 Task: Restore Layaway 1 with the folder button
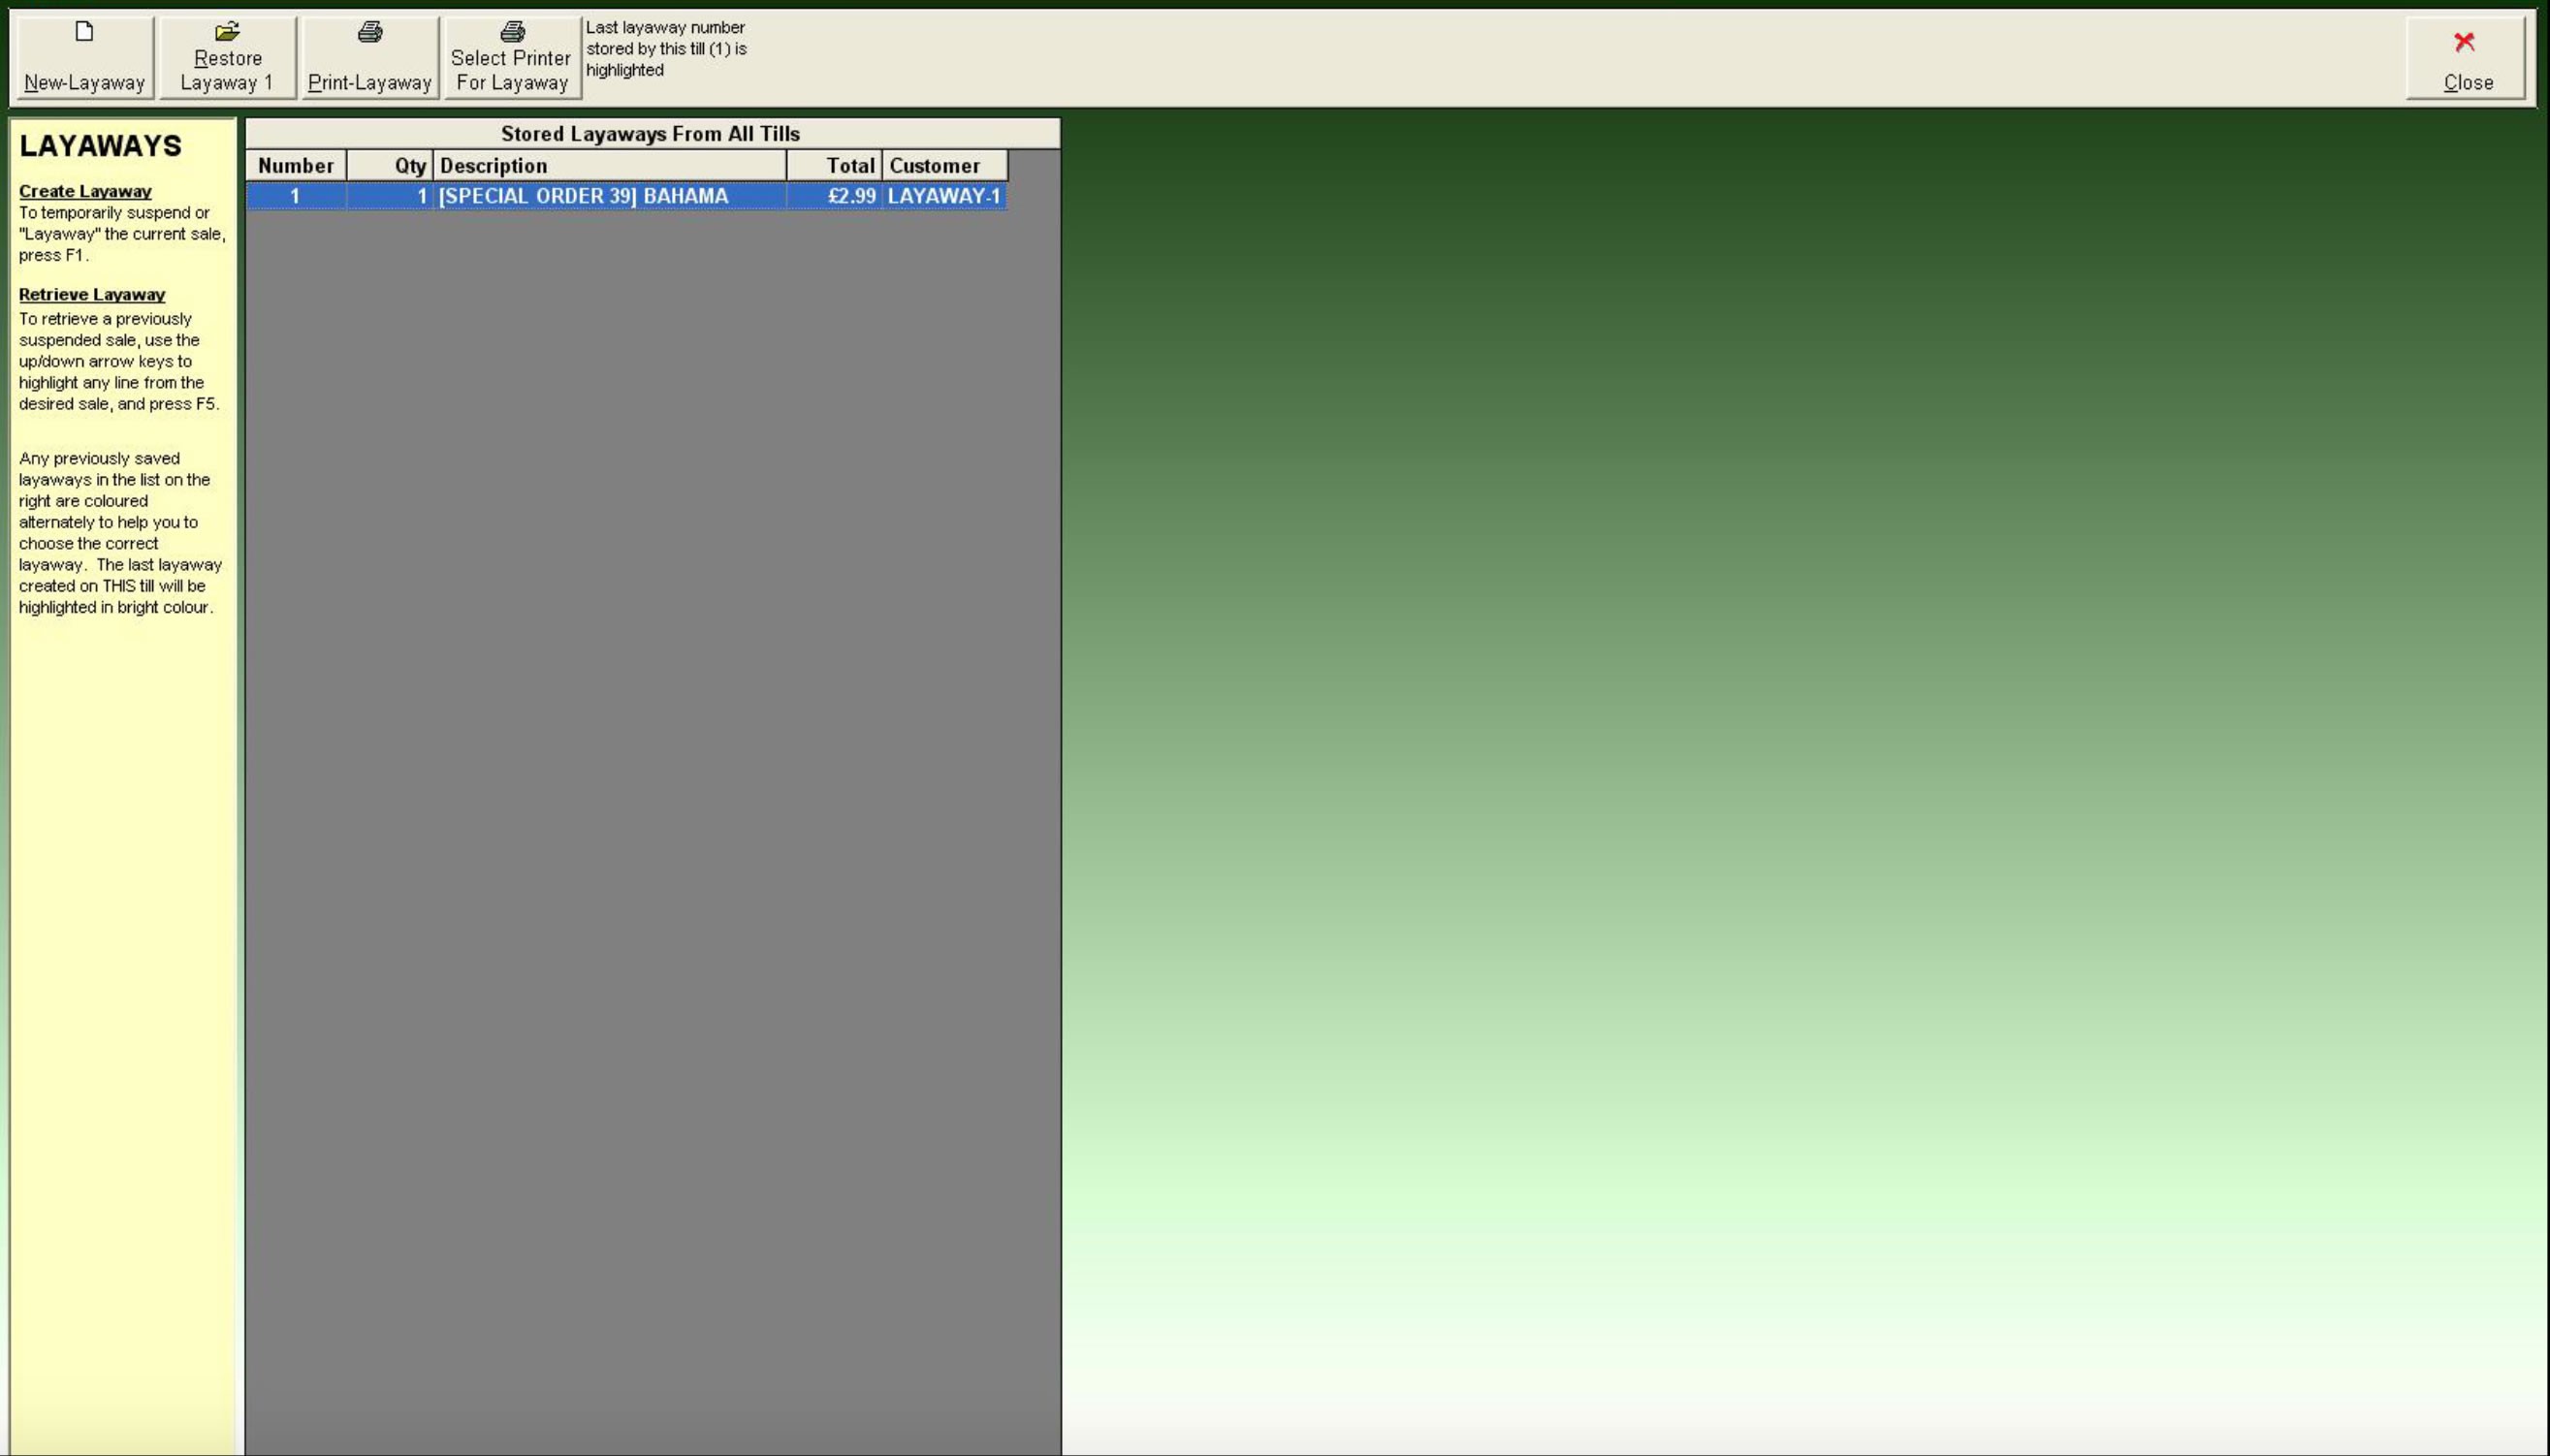coord(227,57)
